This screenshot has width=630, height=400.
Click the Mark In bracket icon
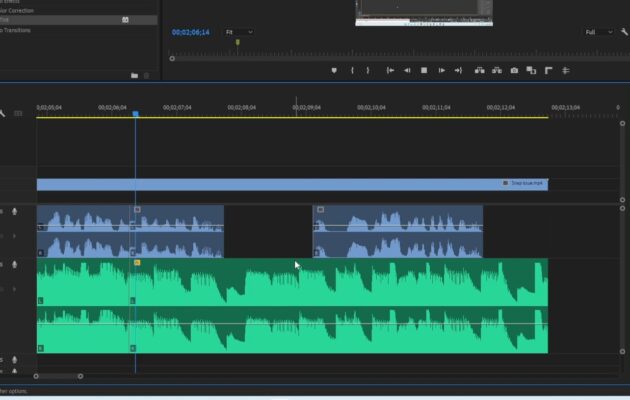pyautogui.click(x=352, y=70)
